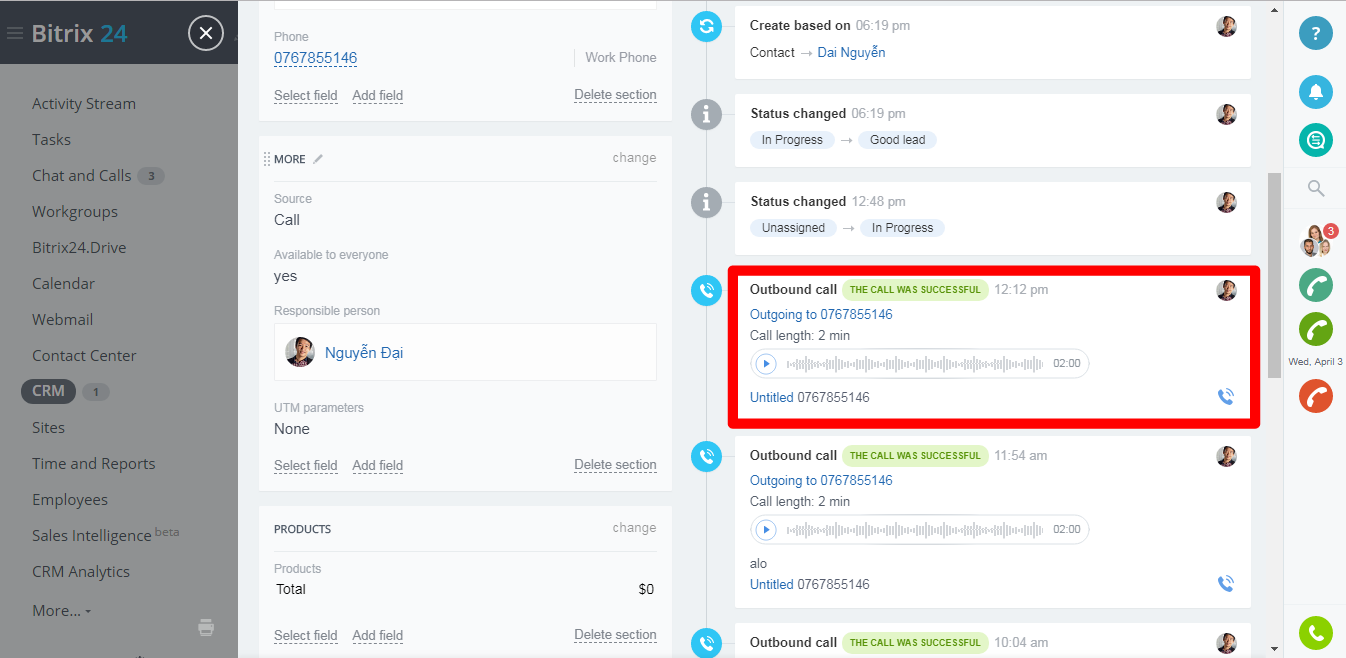Click the red-orange phone call icon
The width and height of the screenshot is (1346, 658).
coord(1316,395)
